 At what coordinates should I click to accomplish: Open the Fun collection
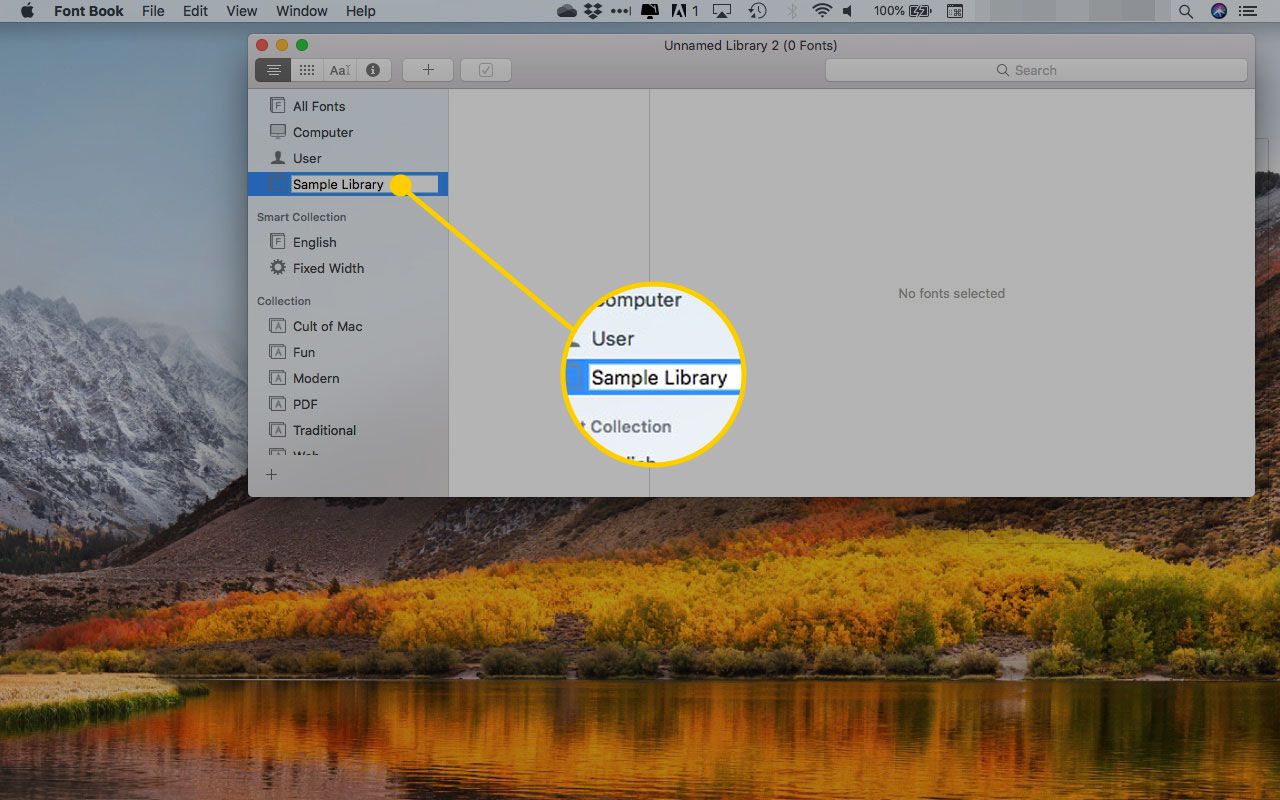point(348,352)
